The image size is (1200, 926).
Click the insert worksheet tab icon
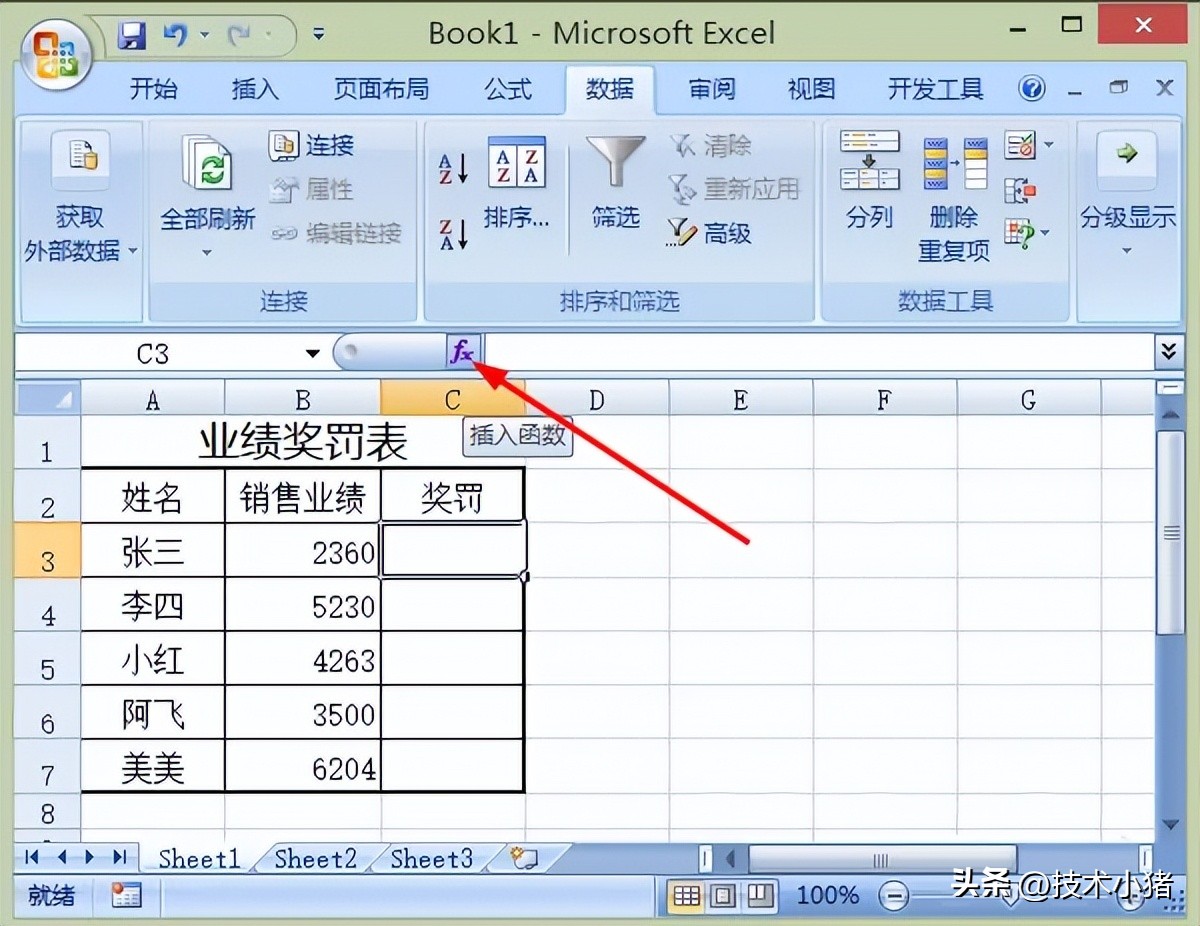click(x=524, y=858)
